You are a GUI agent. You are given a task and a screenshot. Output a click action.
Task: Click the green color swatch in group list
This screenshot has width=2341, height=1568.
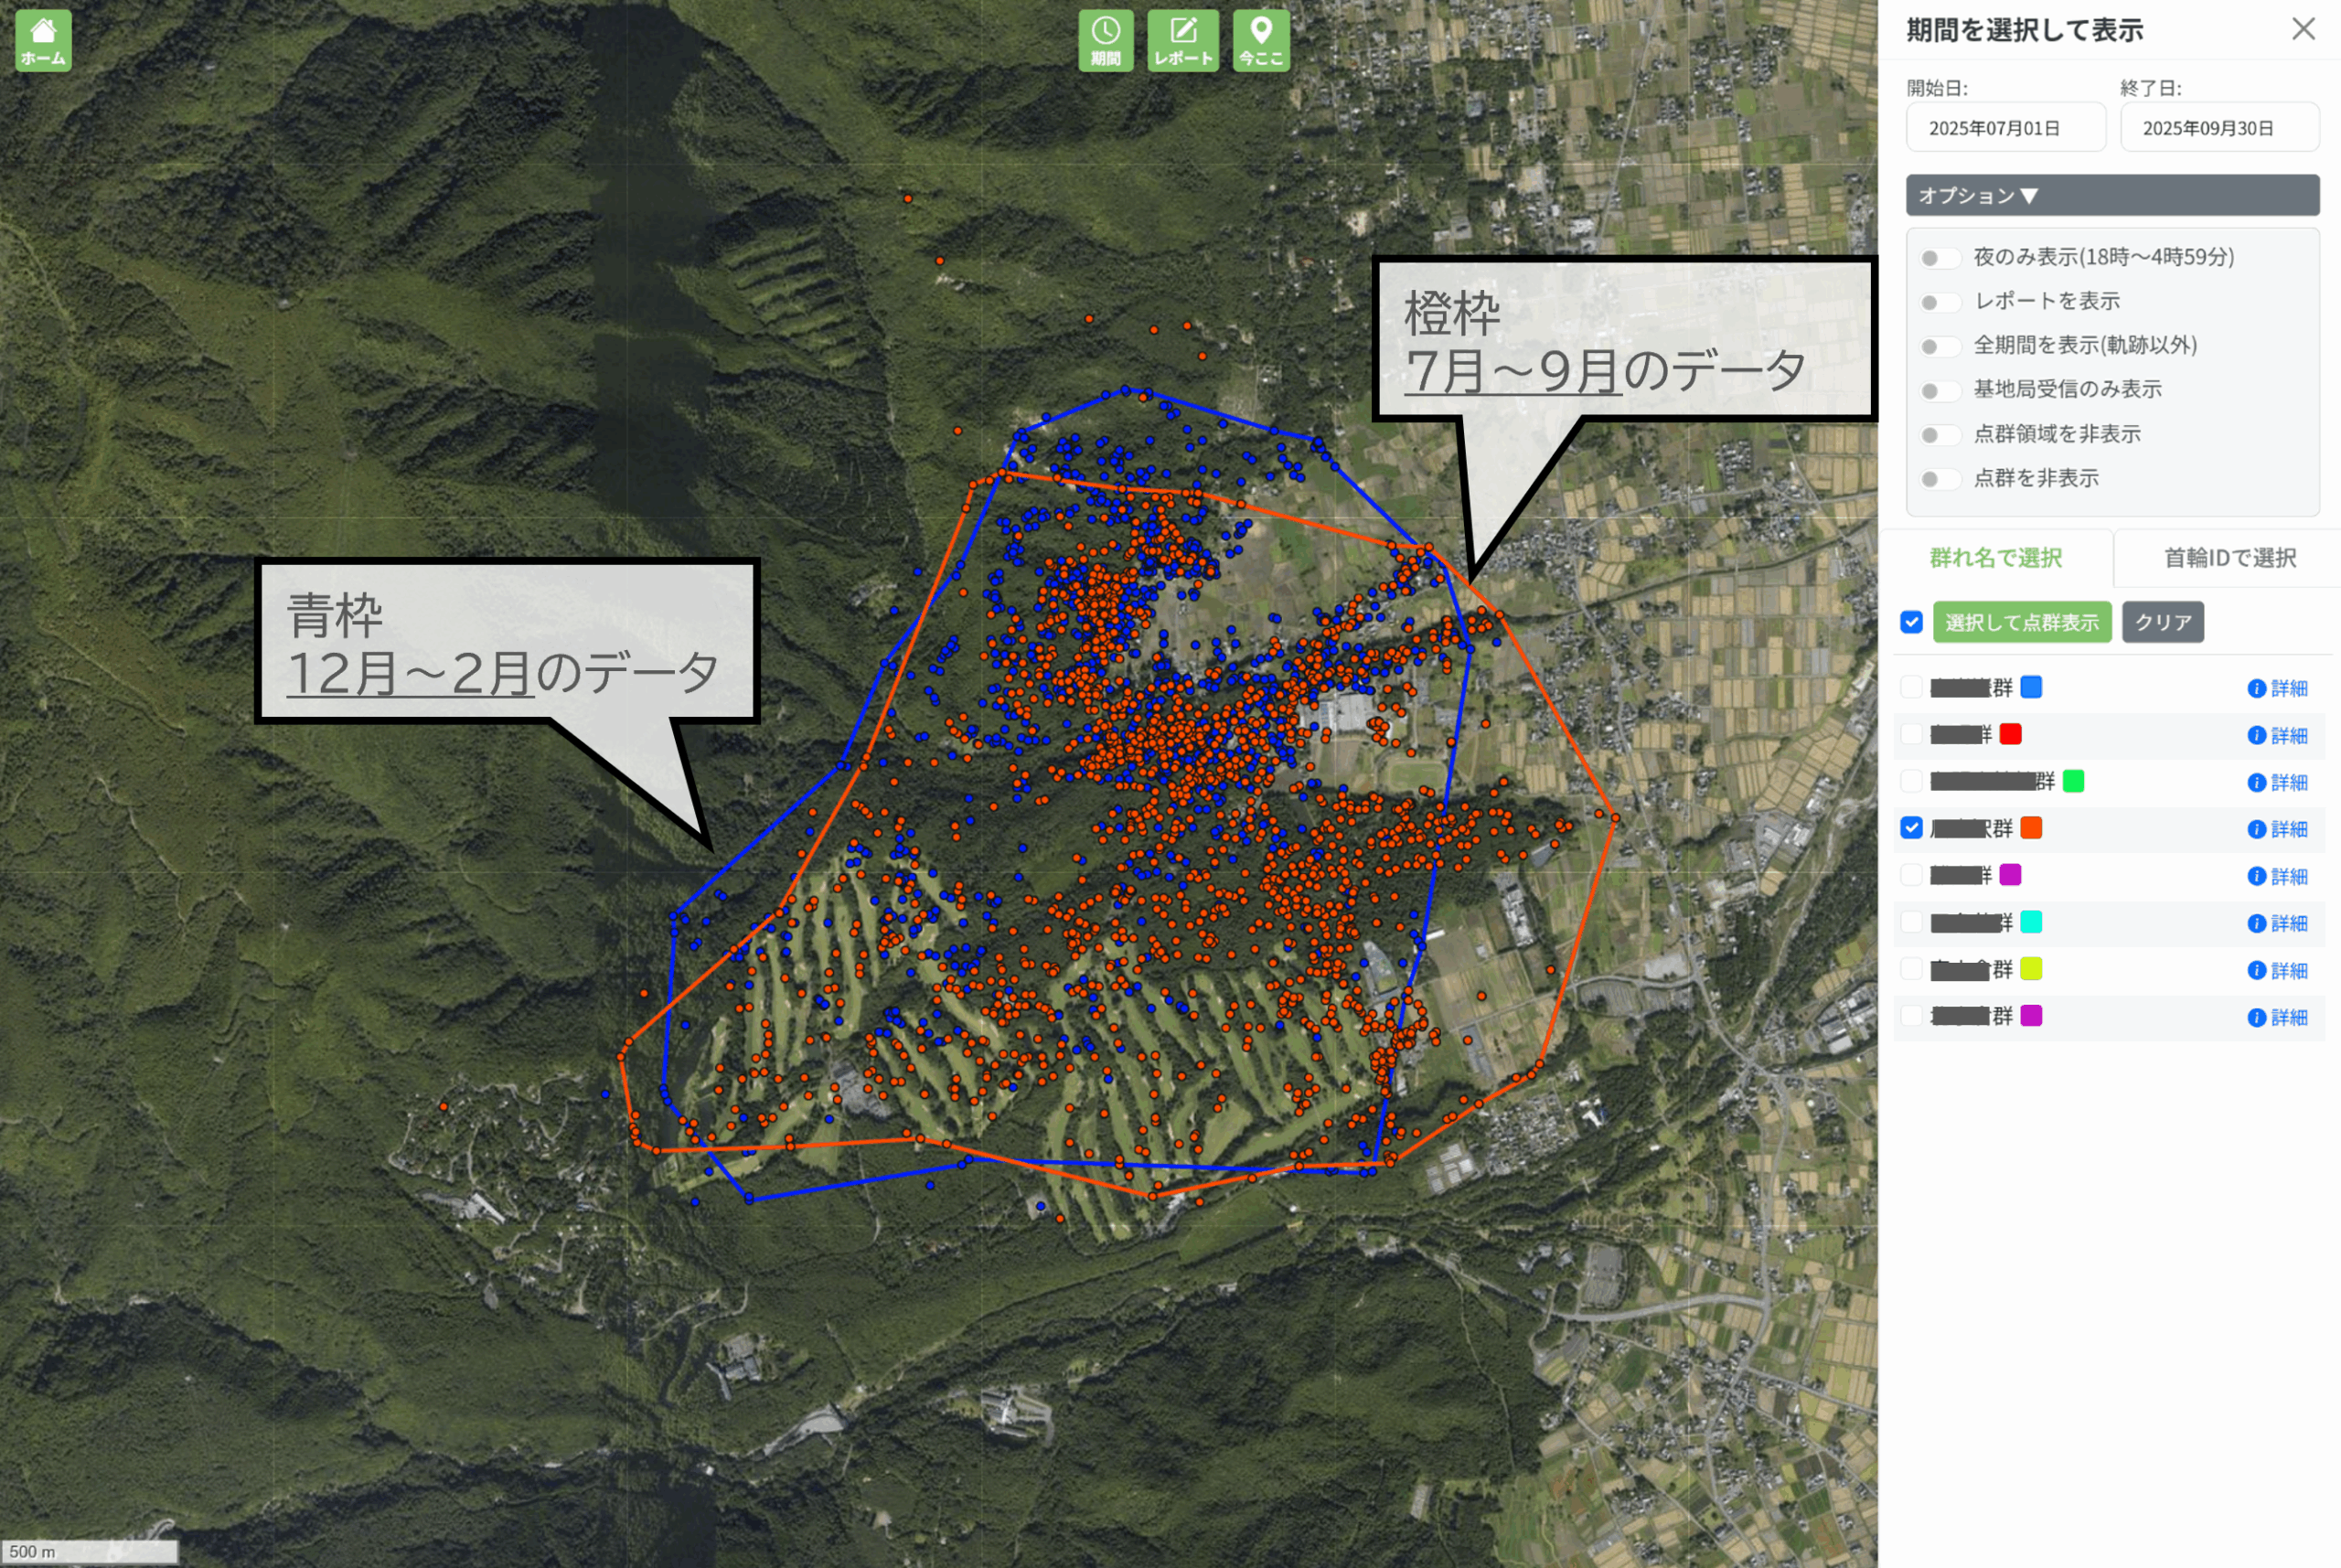tap(2073, 781)
